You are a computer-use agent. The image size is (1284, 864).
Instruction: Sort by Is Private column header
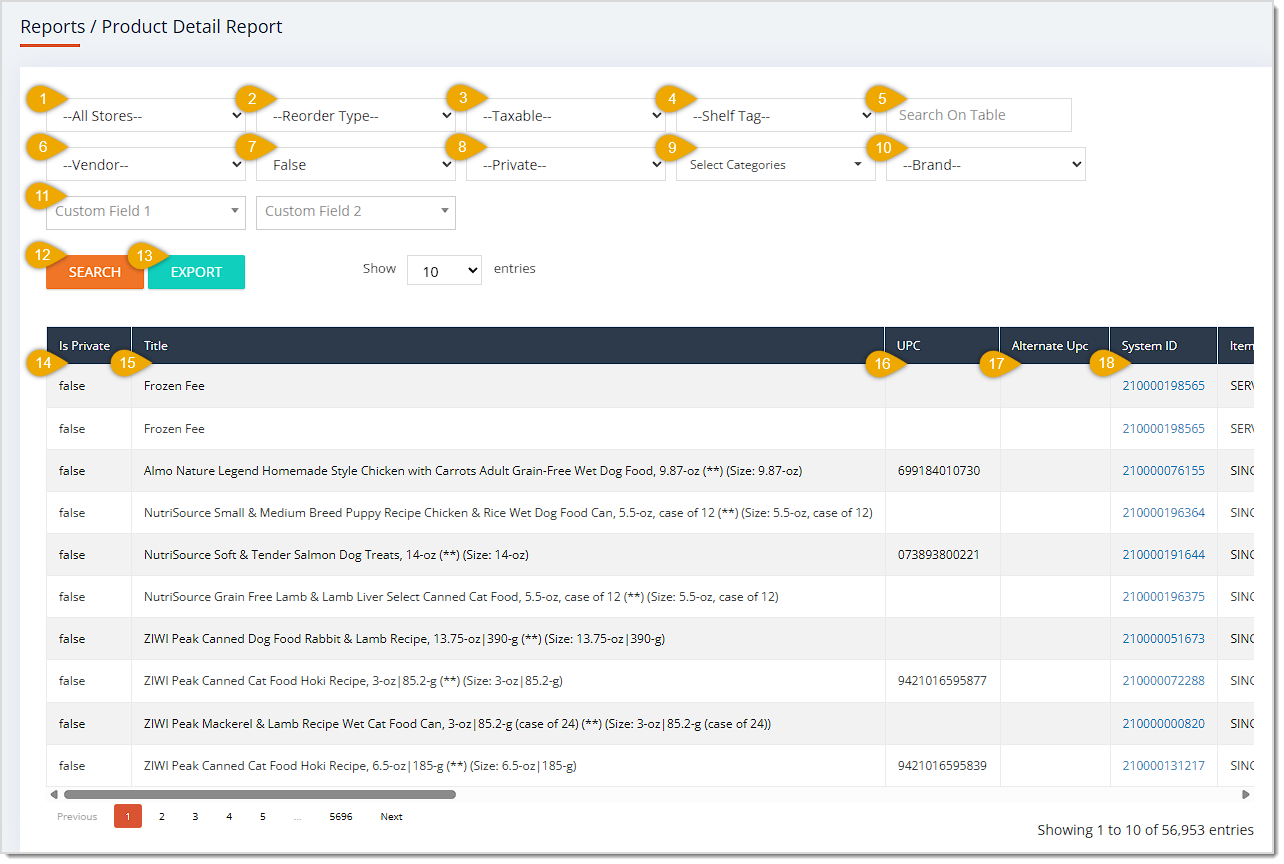pos(89,346)
